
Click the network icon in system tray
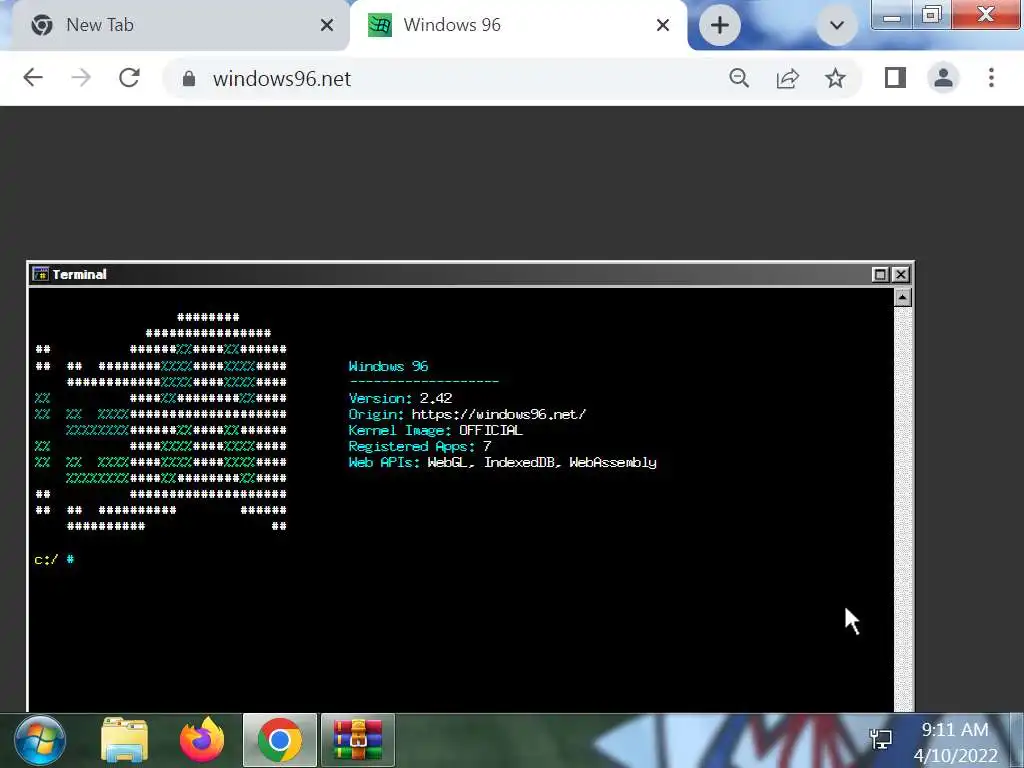pyautogui.click(x=881, y=740)
